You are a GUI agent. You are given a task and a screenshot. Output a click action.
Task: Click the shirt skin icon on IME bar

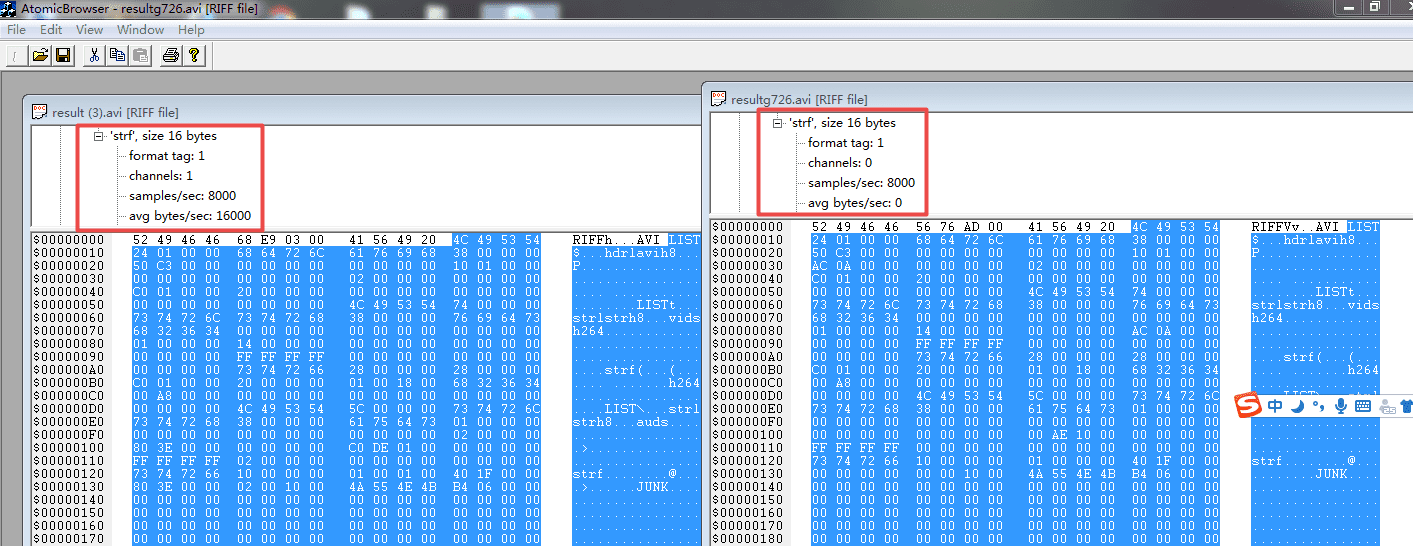[1406, 406]
